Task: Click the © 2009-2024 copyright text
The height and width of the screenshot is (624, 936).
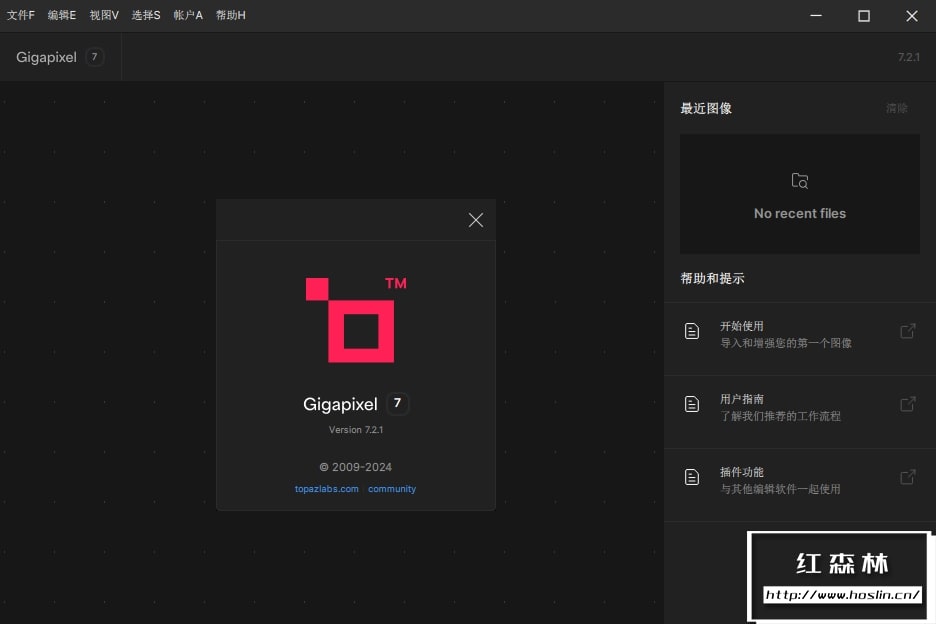Action: point(356,468)
